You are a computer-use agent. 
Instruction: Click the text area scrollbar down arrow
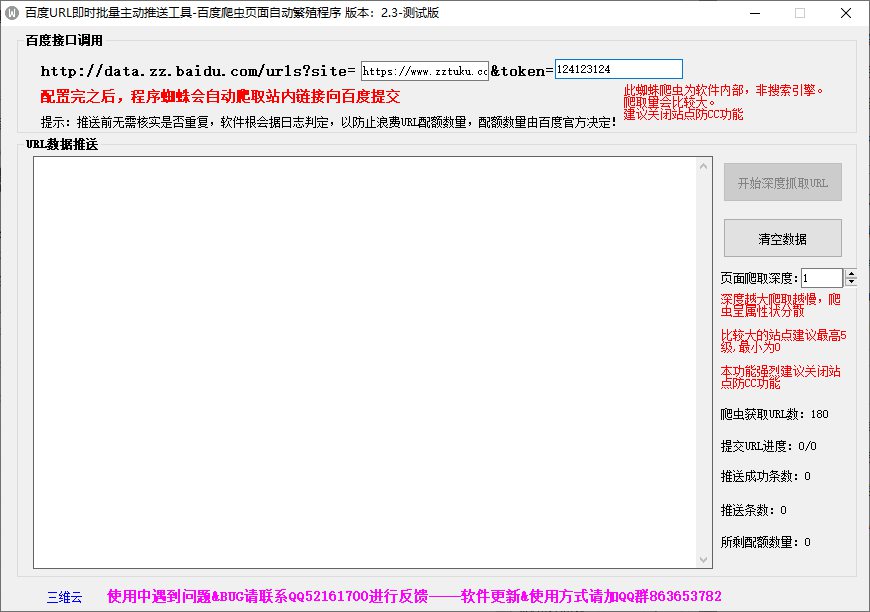tap(704, 559)
